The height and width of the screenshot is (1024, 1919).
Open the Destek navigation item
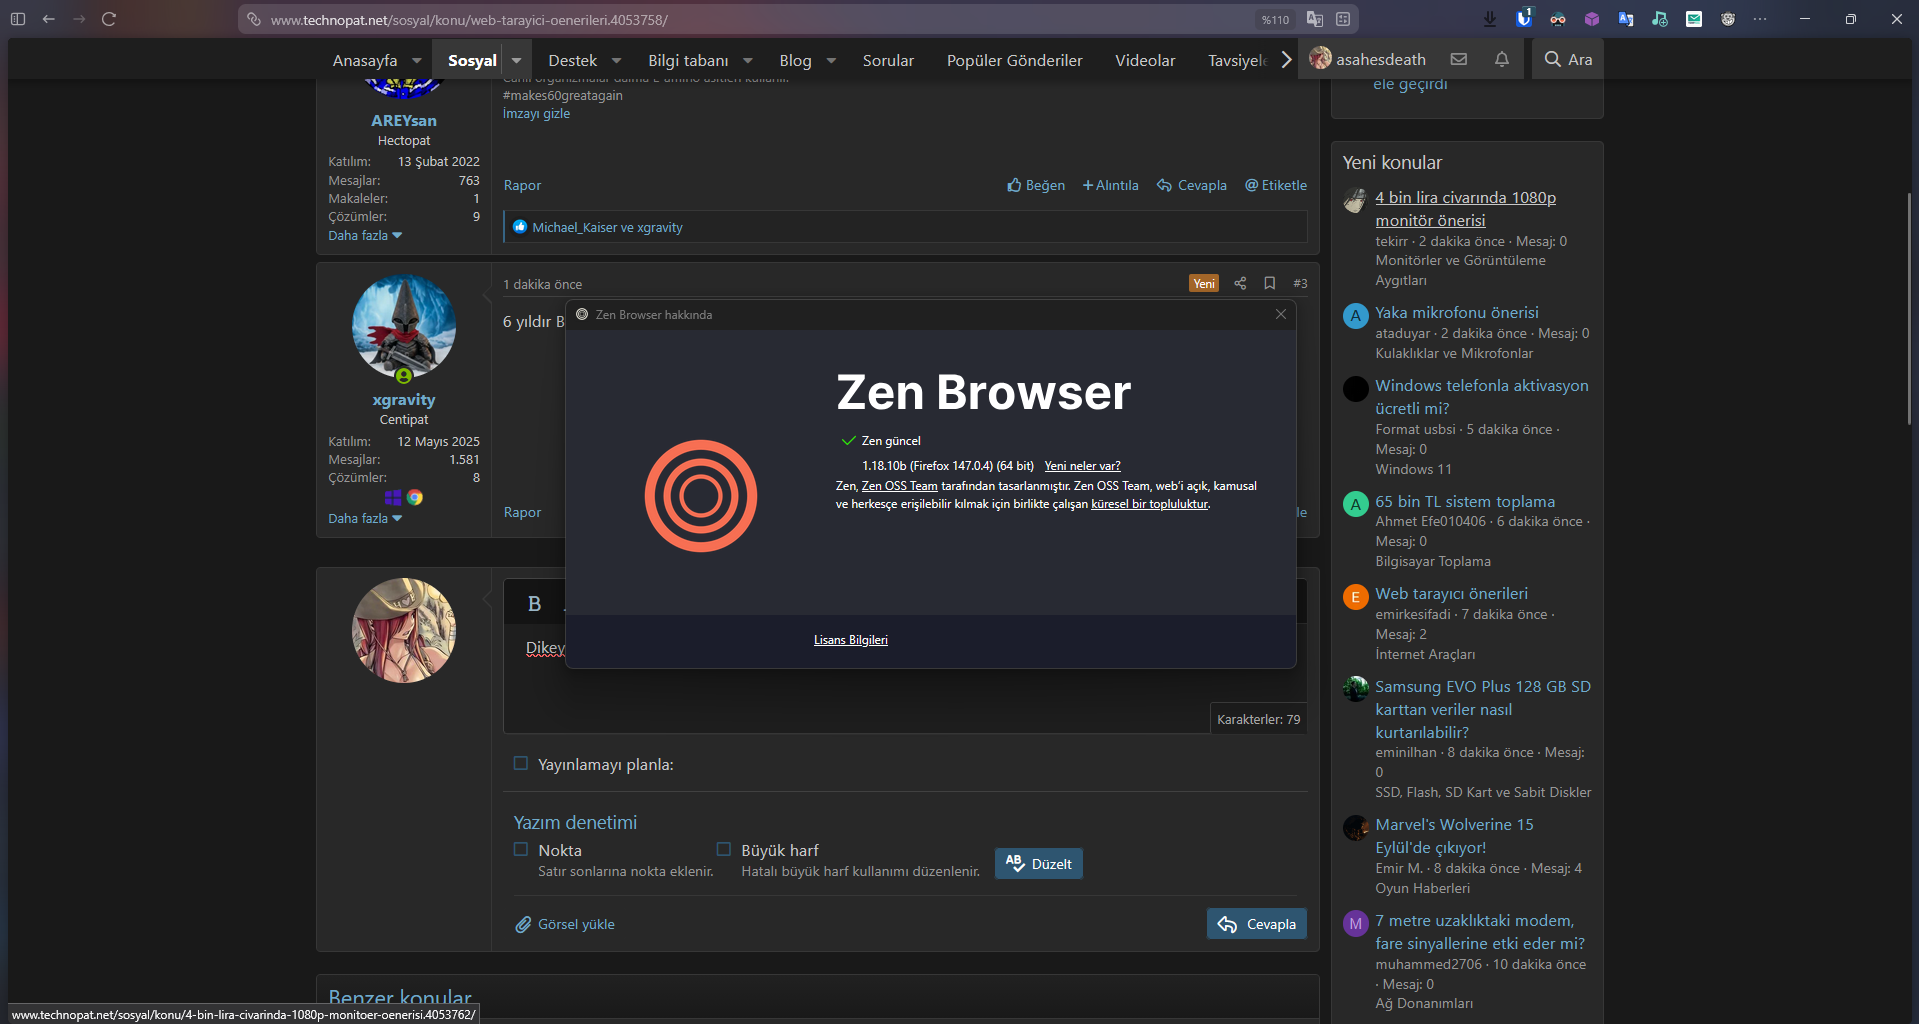(x=573, y=60)
